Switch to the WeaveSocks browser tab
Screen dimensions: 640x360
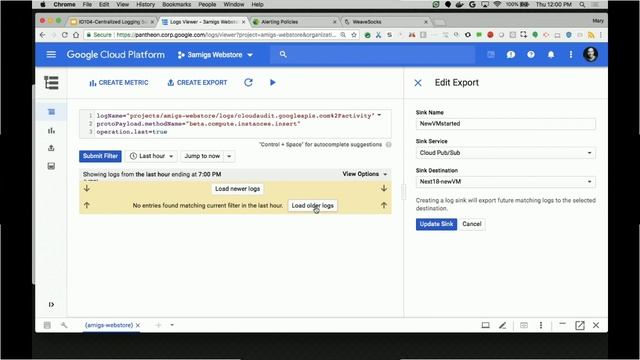[x=385, y=22]
